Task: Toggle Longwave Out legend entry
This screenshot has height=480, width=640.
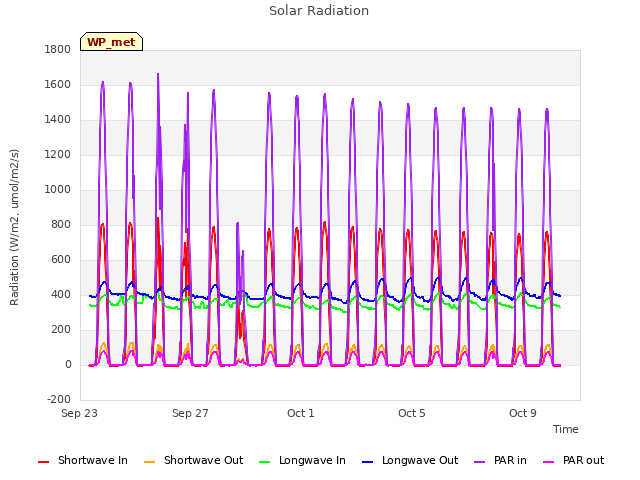Action: pyautogui.click(x=410, y=460)
